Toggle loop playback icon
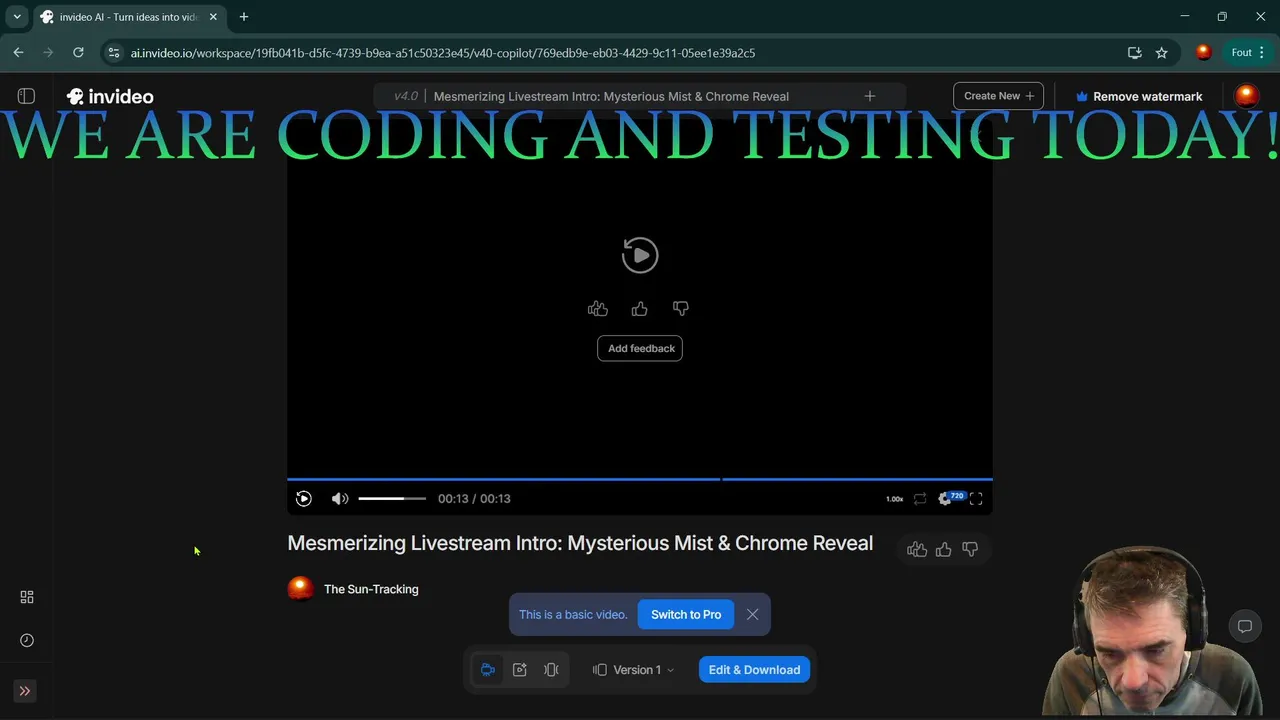Screen dimensions: 1280x720 pos(920,499)
